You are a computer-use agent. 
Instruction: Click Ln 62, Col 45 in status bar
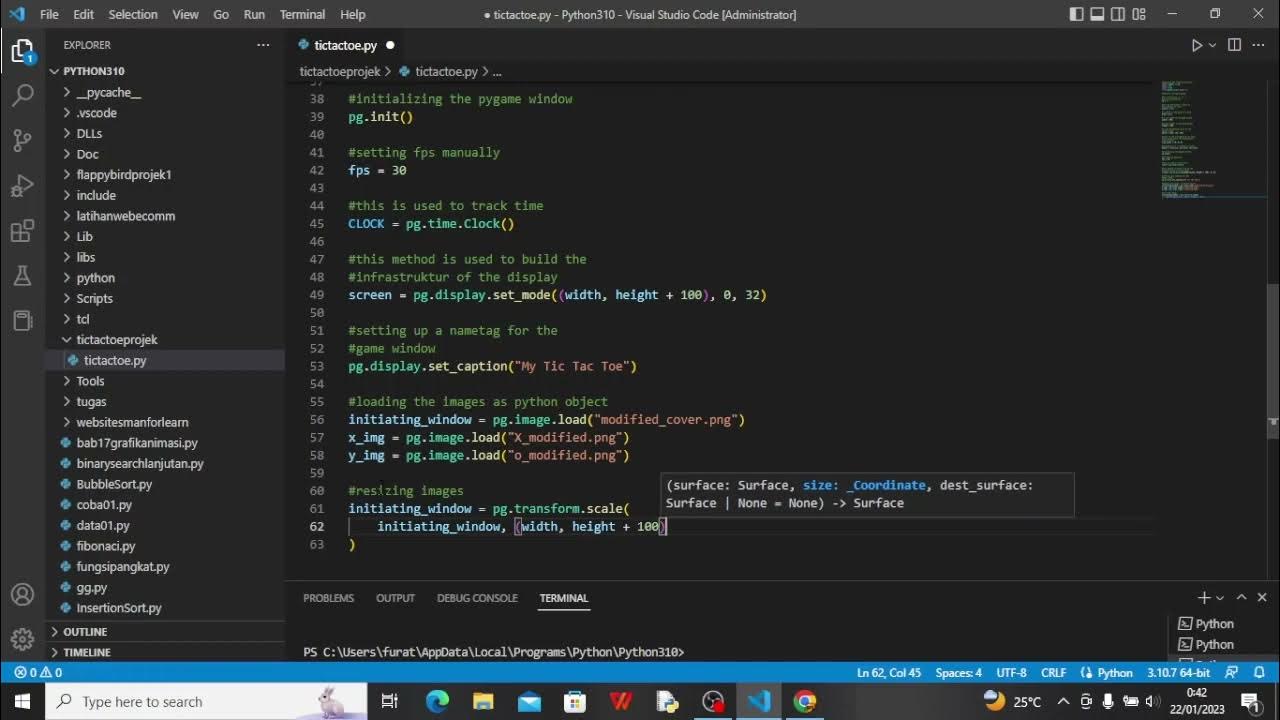coord(889,673)
